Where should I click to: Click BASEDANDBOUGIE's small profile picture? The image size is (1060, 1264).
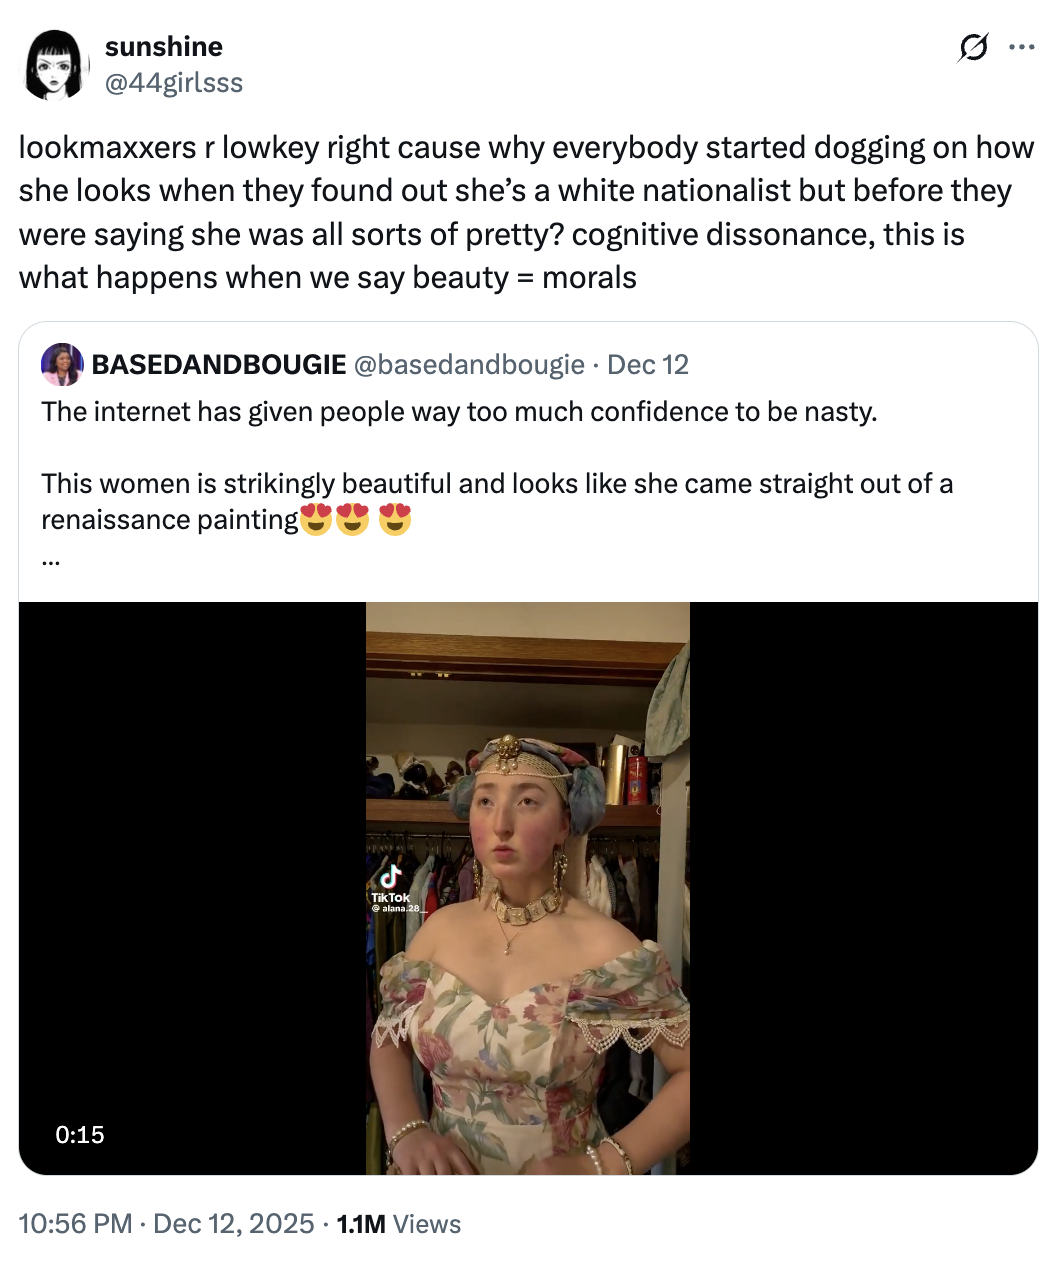click(63, 366)
